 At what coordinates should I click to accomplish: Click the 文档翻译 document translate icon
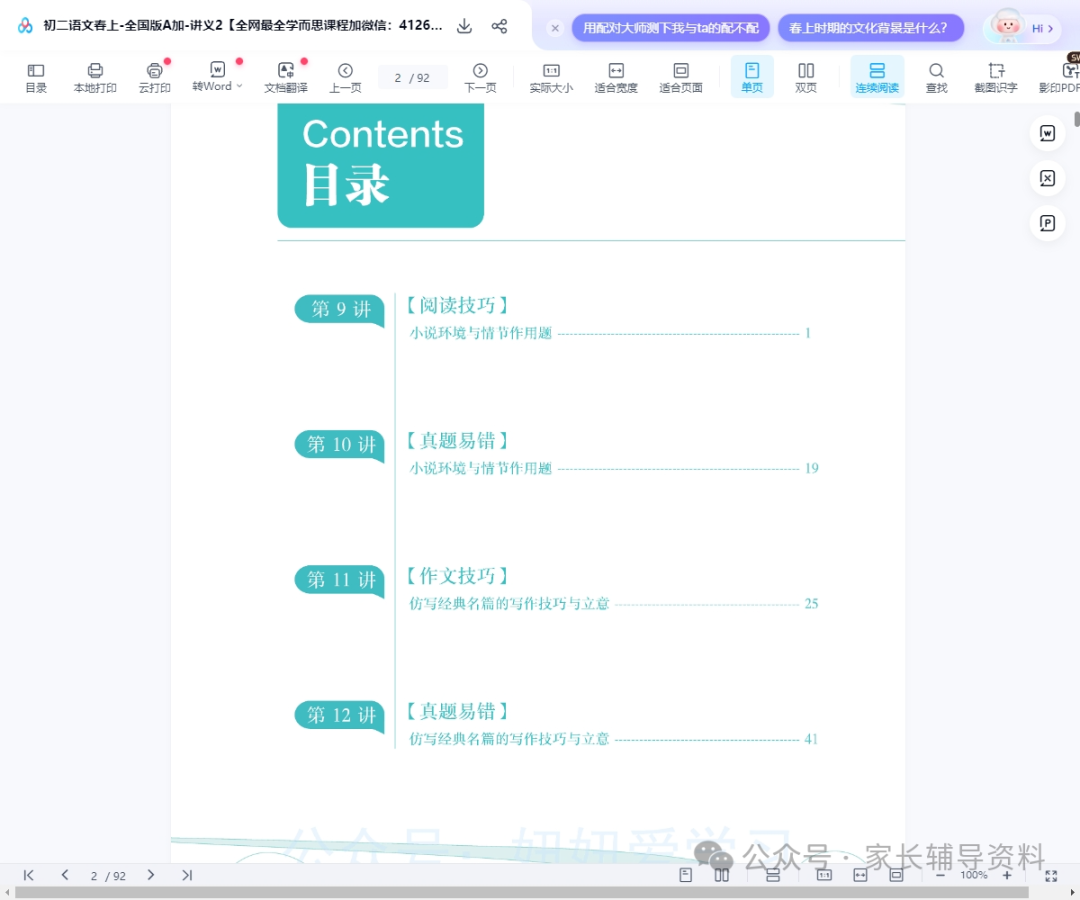[x=286, y=78]
